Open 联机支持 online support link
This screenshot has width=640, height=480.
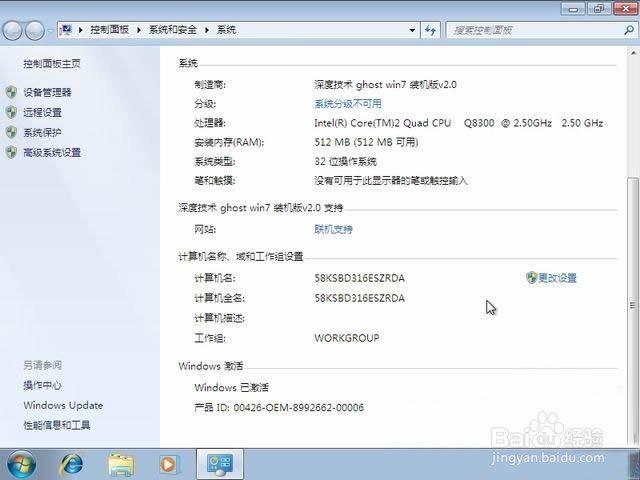pyautogui.click(x=333, y=229)
